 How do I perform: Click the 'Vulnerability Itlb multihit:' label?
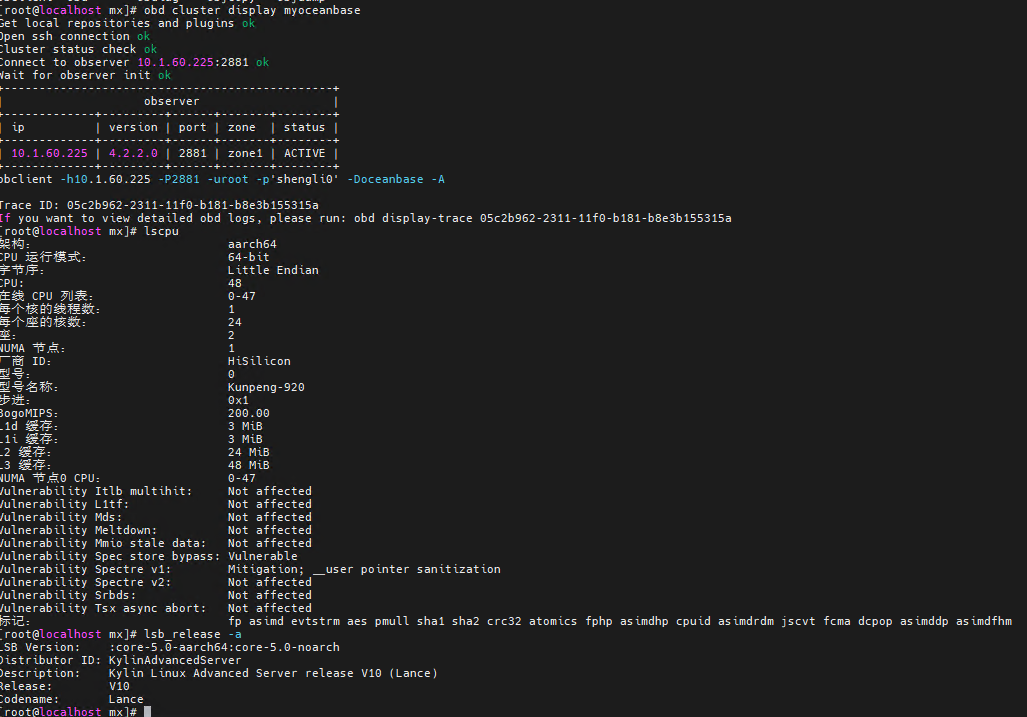coord(96,491)
